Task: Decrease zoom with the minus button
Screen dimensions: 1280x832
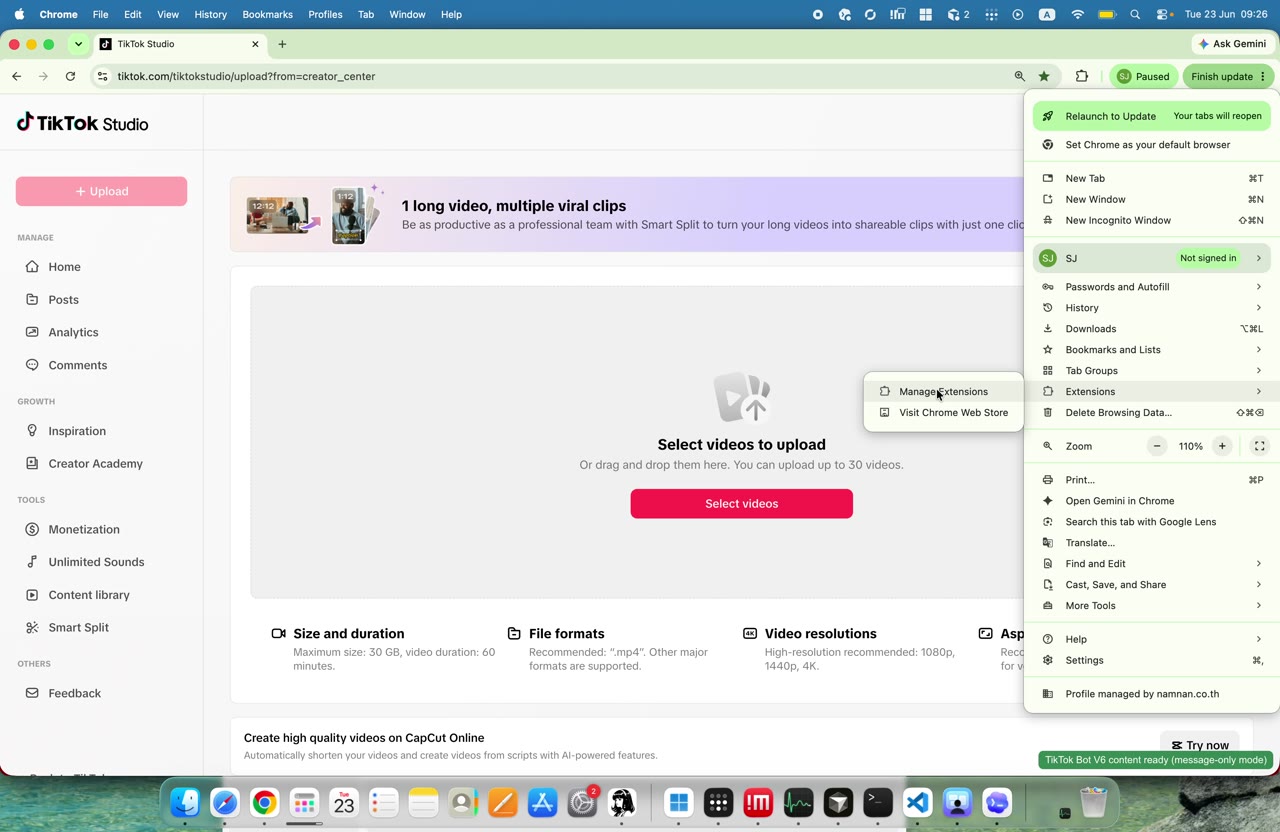Action: click(x=1157, y=446)
